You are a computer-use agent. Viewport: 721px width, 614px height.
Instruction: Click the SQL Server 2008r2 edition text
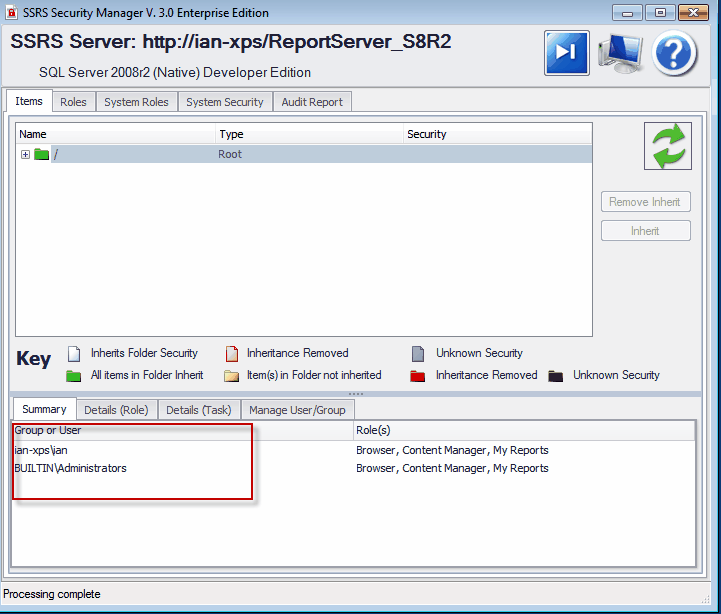(x=175, y=72)
